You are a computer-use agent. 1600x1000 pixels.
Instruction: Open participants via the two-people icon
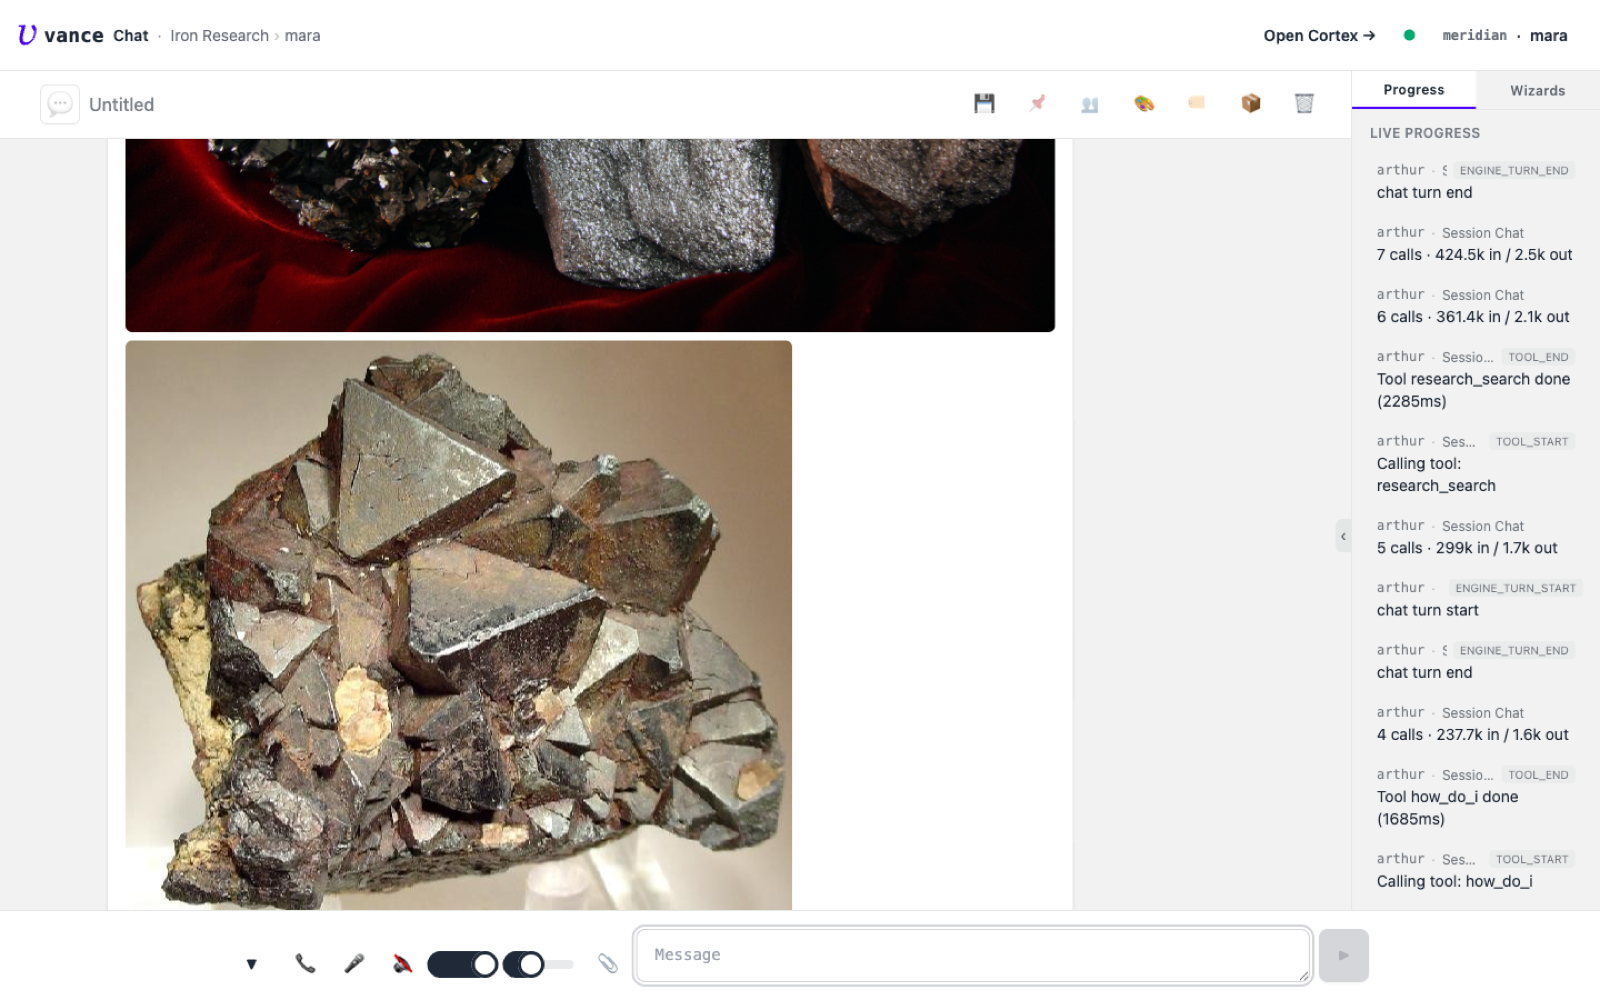tap(1090, 103)
